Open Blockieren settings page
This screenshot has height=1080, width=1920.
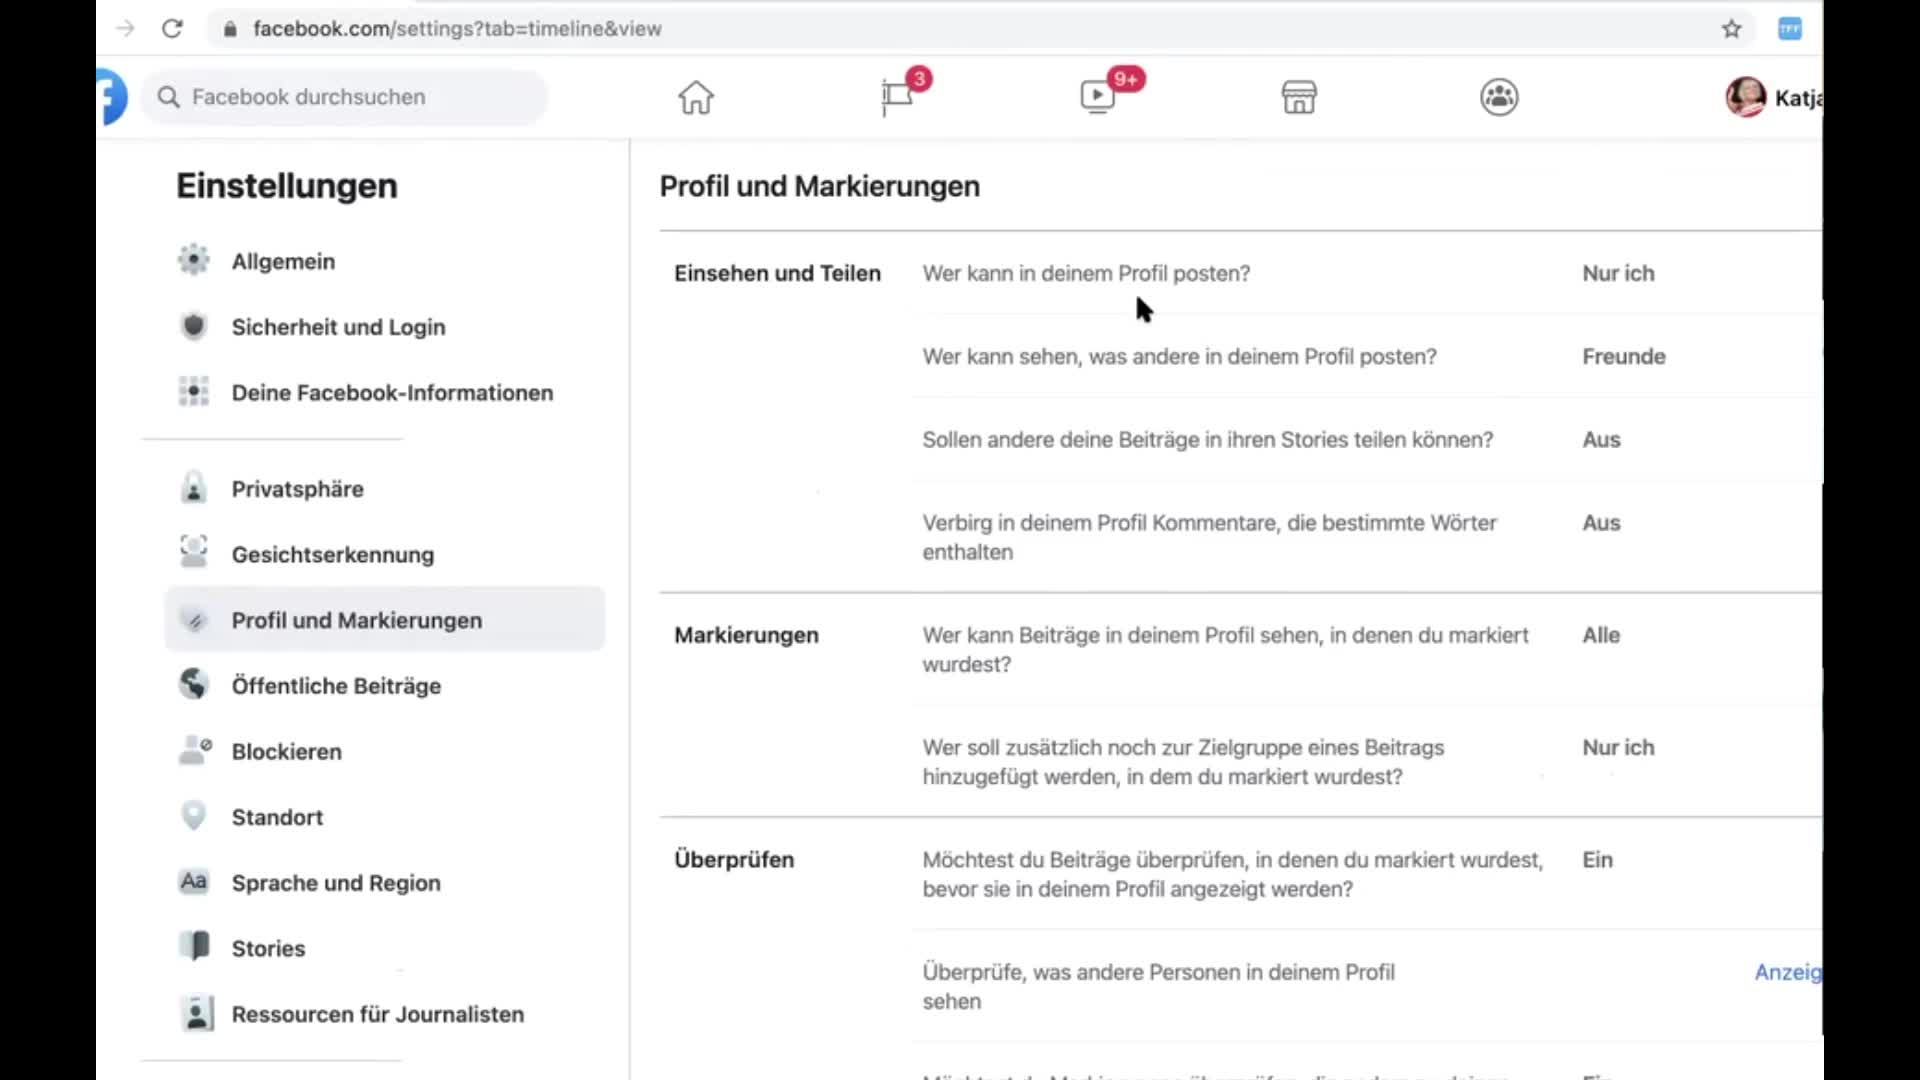(286, 752)
